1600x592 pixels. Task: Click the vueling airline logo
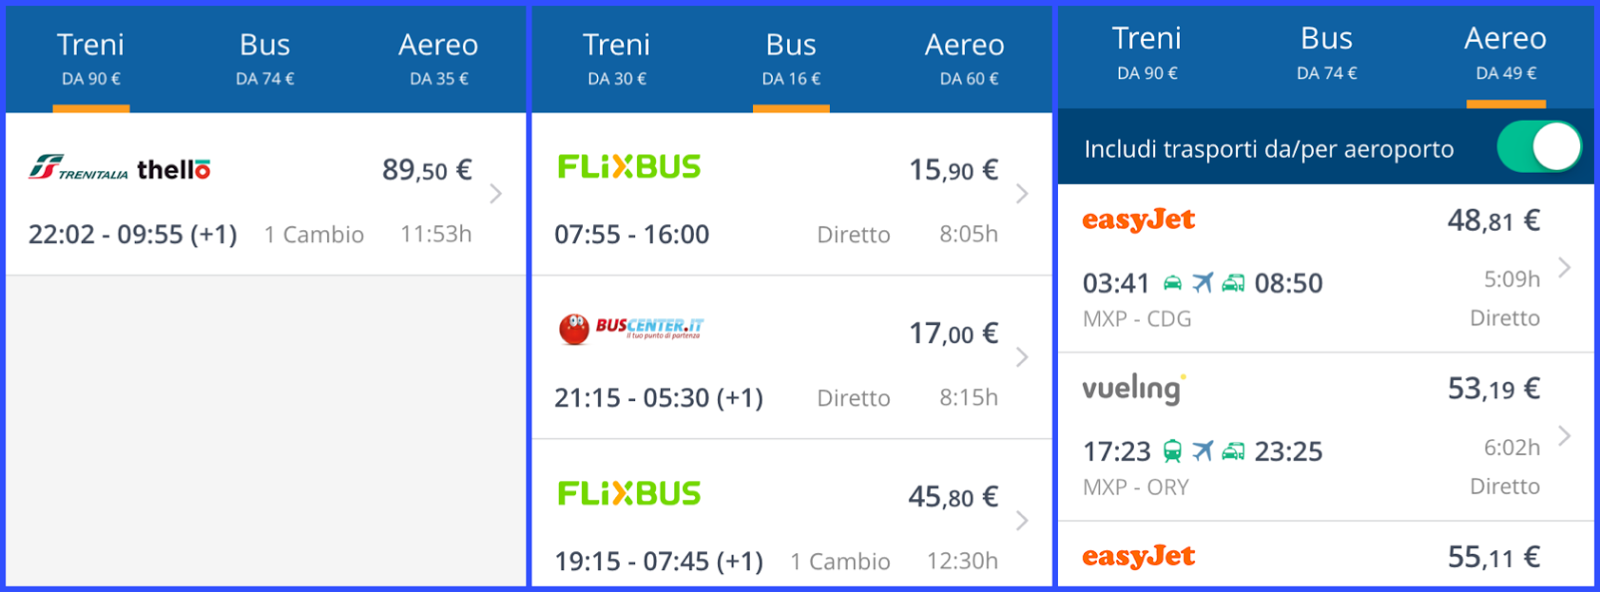coord(1133,388)
